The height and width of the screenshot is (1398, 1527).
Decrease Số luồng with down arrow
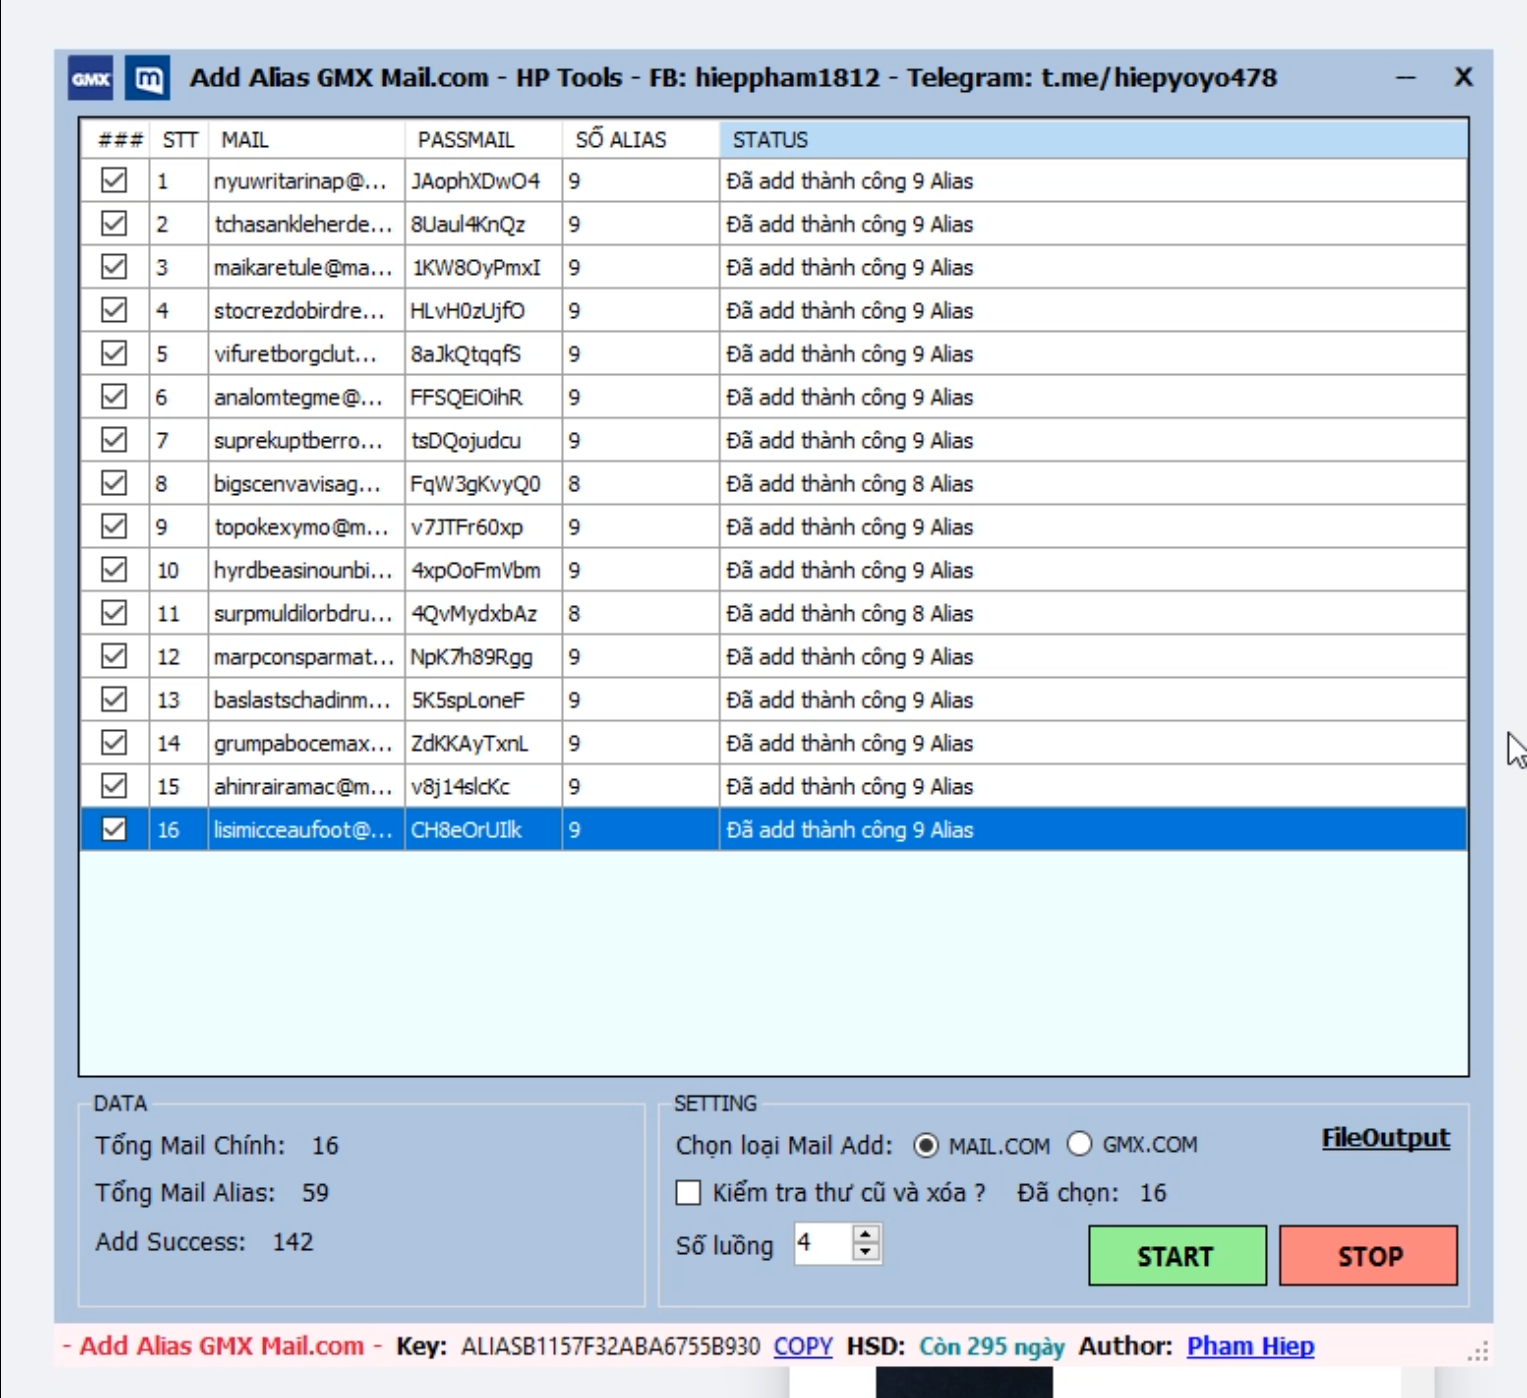[866, 1253]
